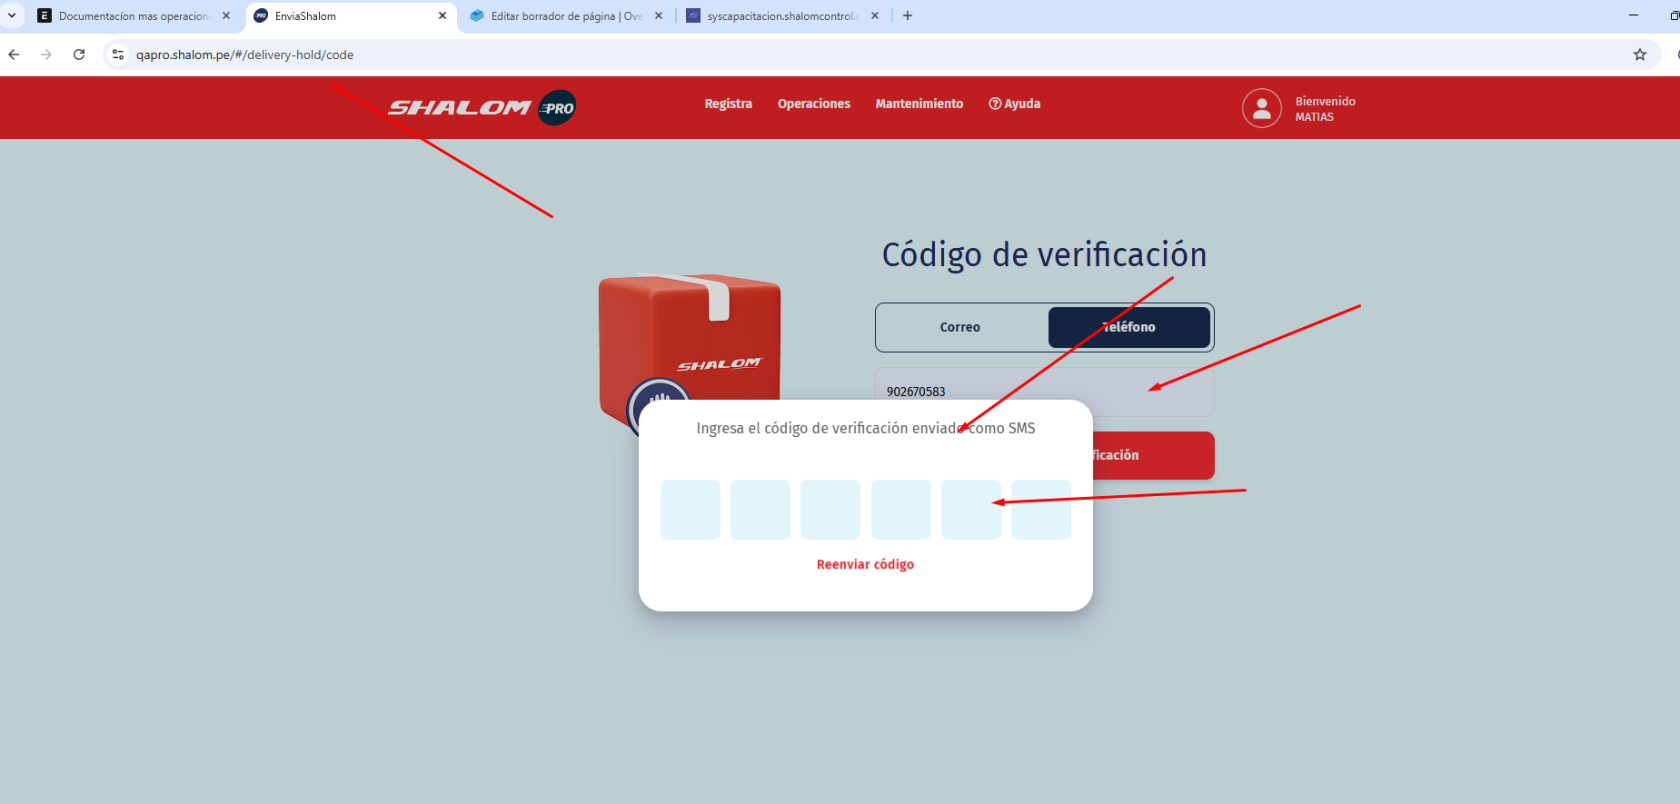Viewport: 1680px width, 804px height.
Task: Expand the browser tab search dropdown
Action: click(x=12, y=16)
